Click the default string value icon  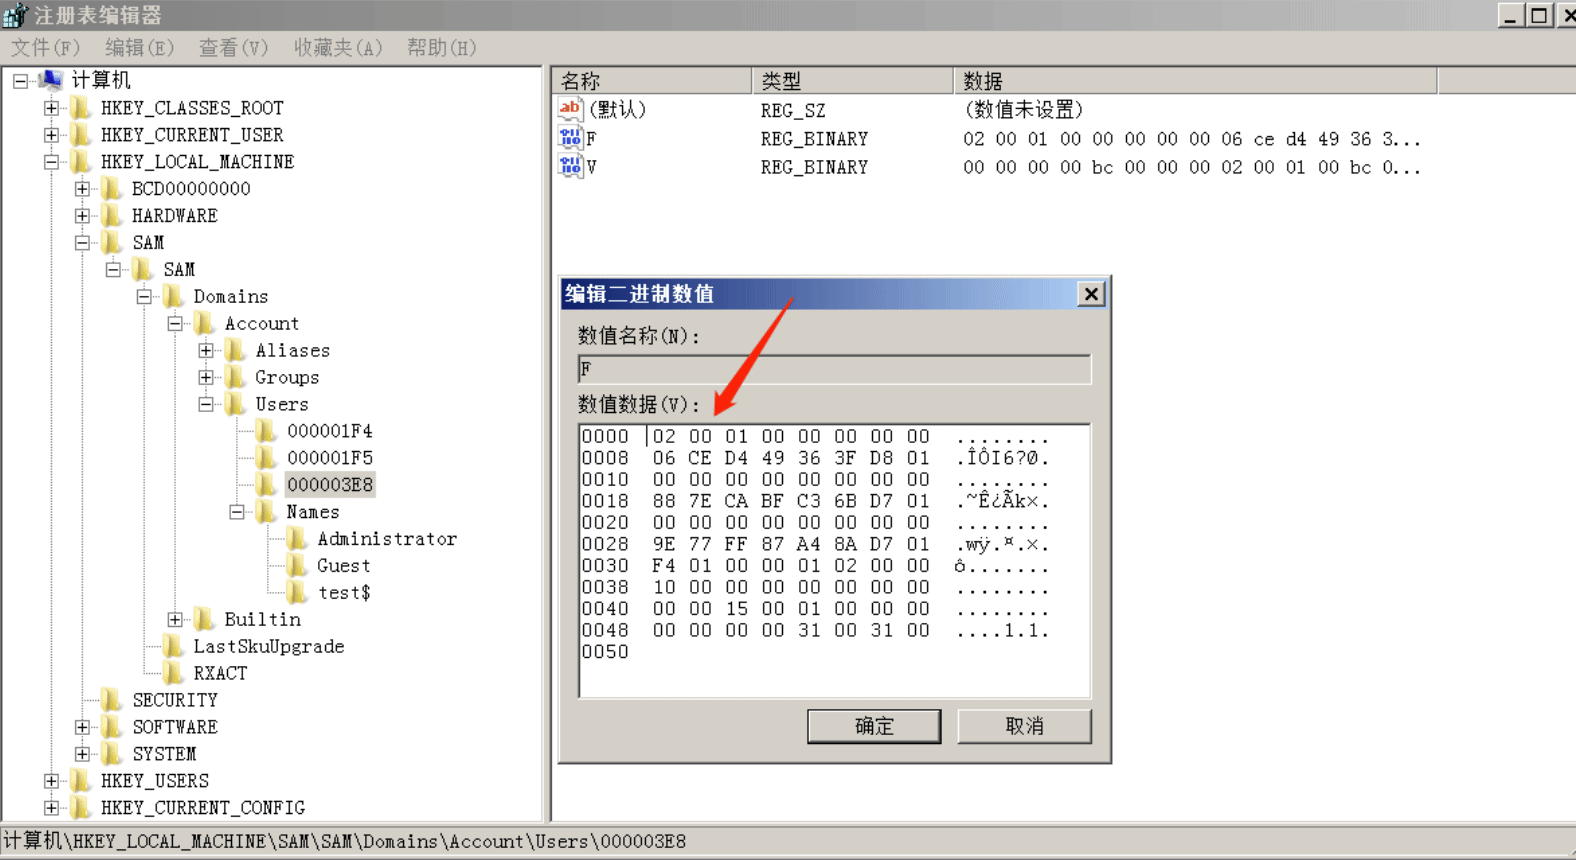pos(570,109)
